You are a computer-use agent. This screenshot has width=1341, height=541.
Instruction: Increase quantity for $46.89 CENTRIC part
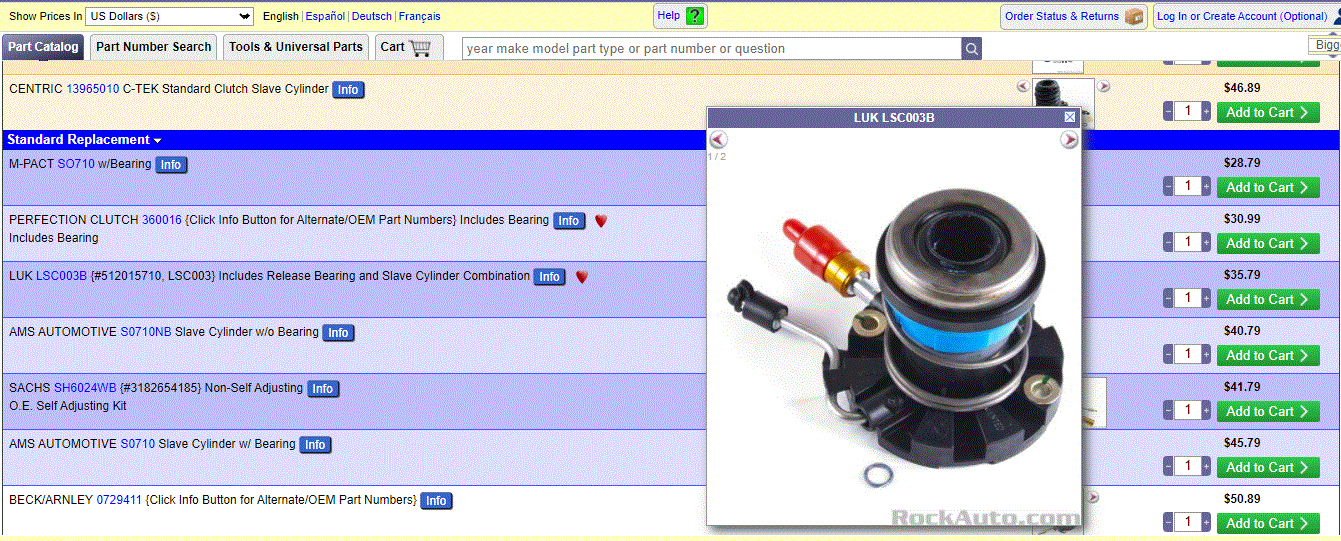1206,111
